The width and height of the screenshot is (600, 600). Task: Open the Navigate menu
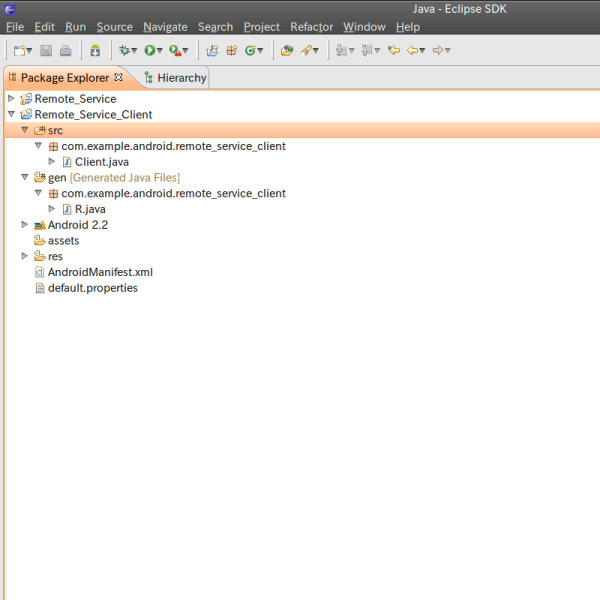[165, 27]
